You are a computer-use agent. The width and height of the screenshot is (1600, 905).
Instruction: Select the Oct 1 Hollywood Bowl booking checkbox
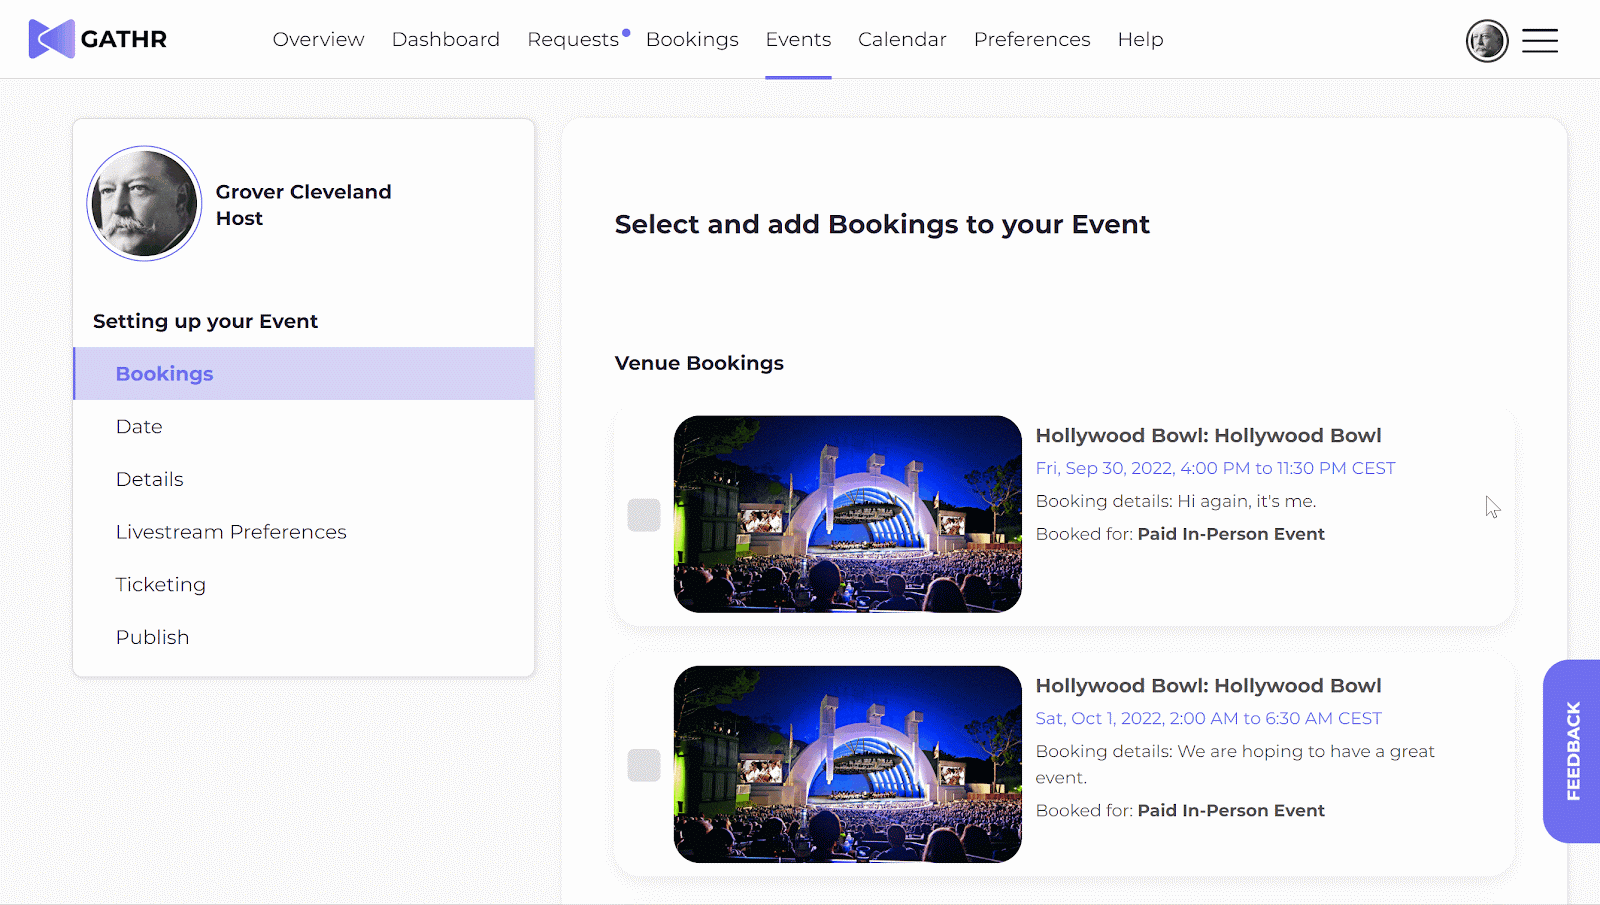pyautogui.click(x=644, y=765)
